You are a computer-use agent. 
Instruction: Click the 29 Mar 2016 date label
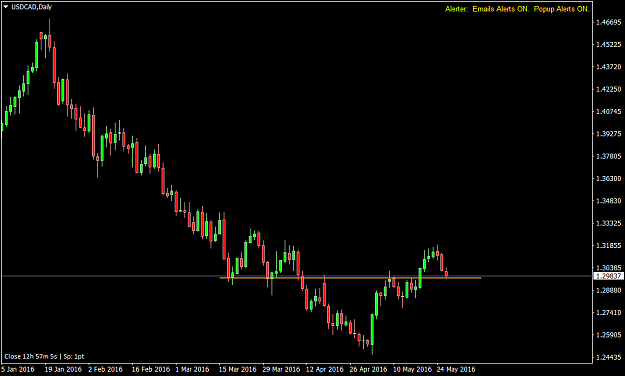click(281, 369)
